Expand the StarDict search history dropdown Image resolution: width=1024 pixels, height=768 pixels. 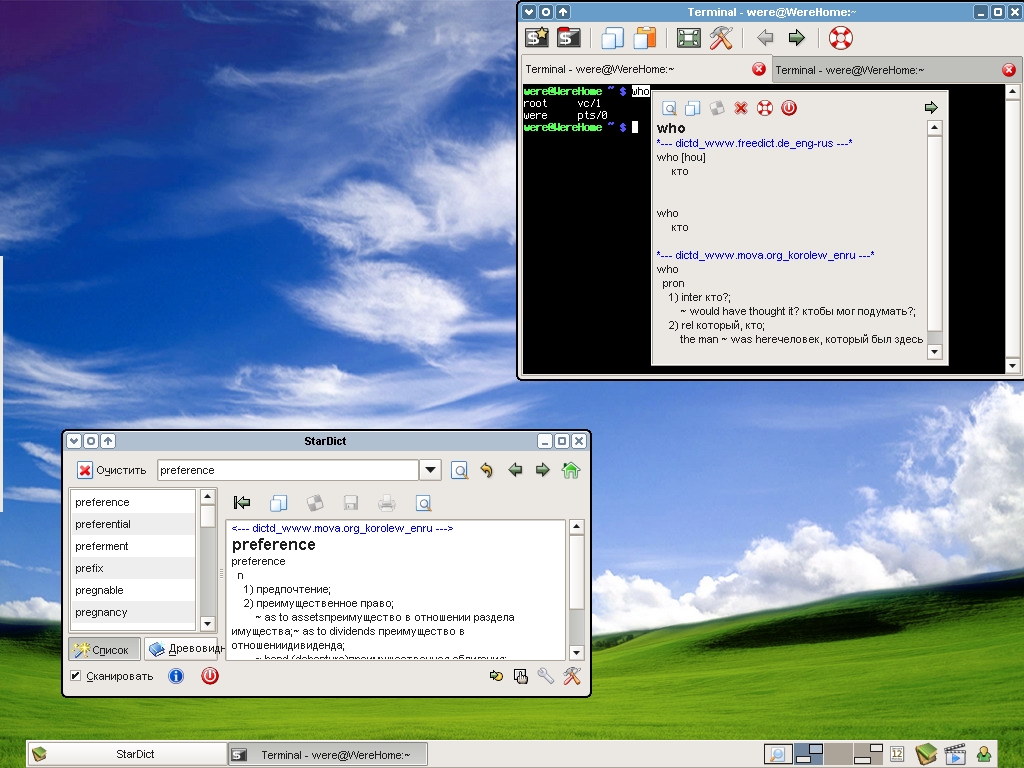(x=430, y=470)
